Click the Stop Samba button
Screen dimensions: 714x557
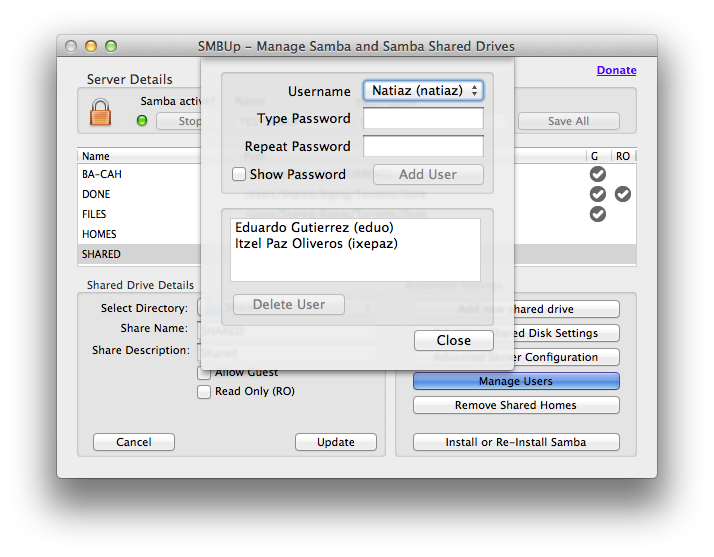pyautogui.click(x=179, y=121)
